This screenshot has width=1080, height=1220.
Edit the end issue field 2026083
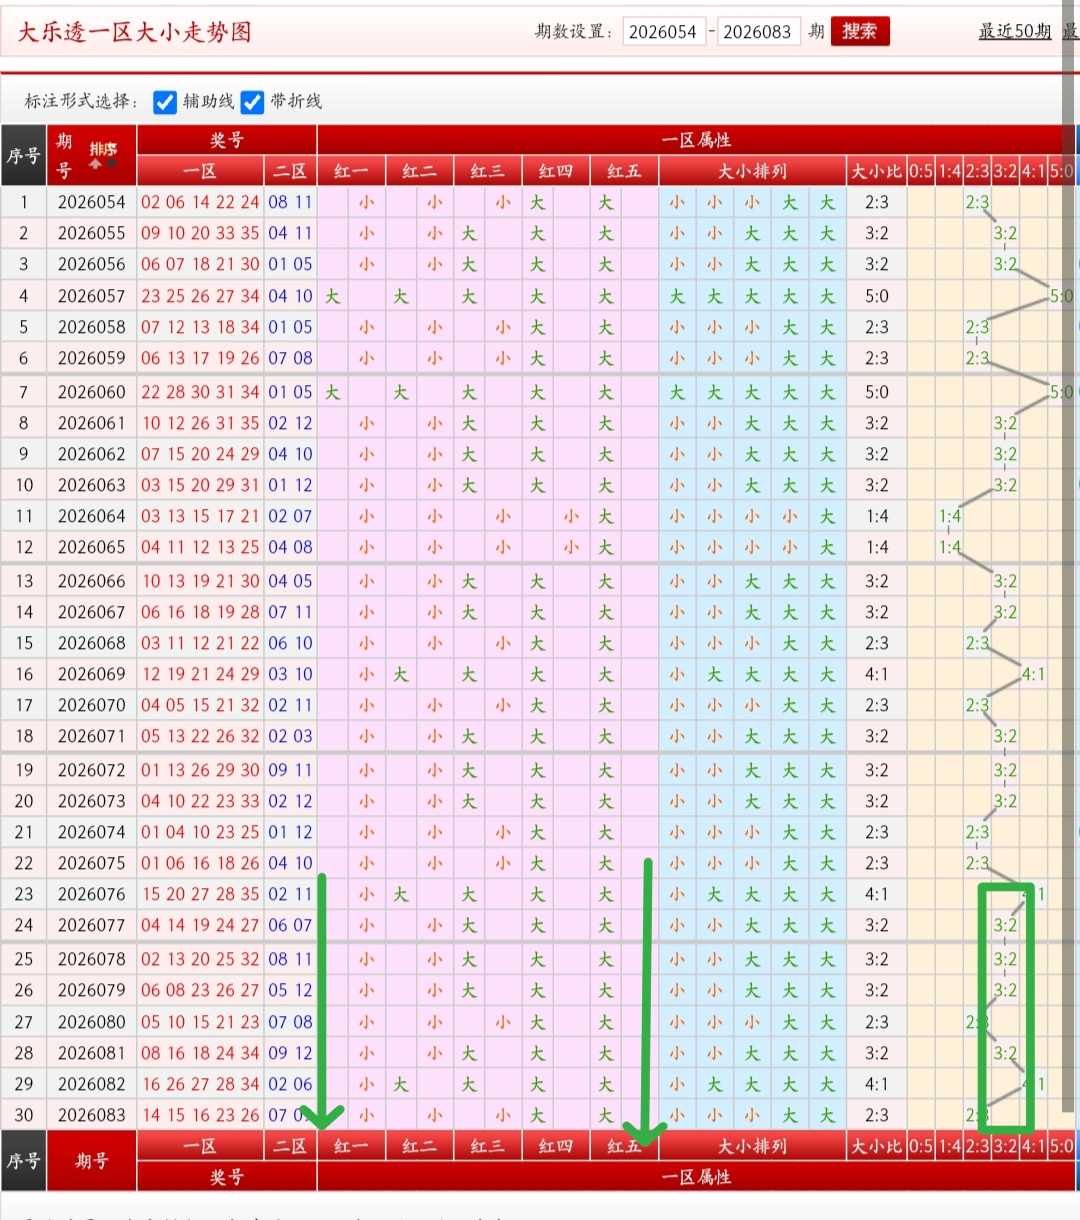(758, 32)
